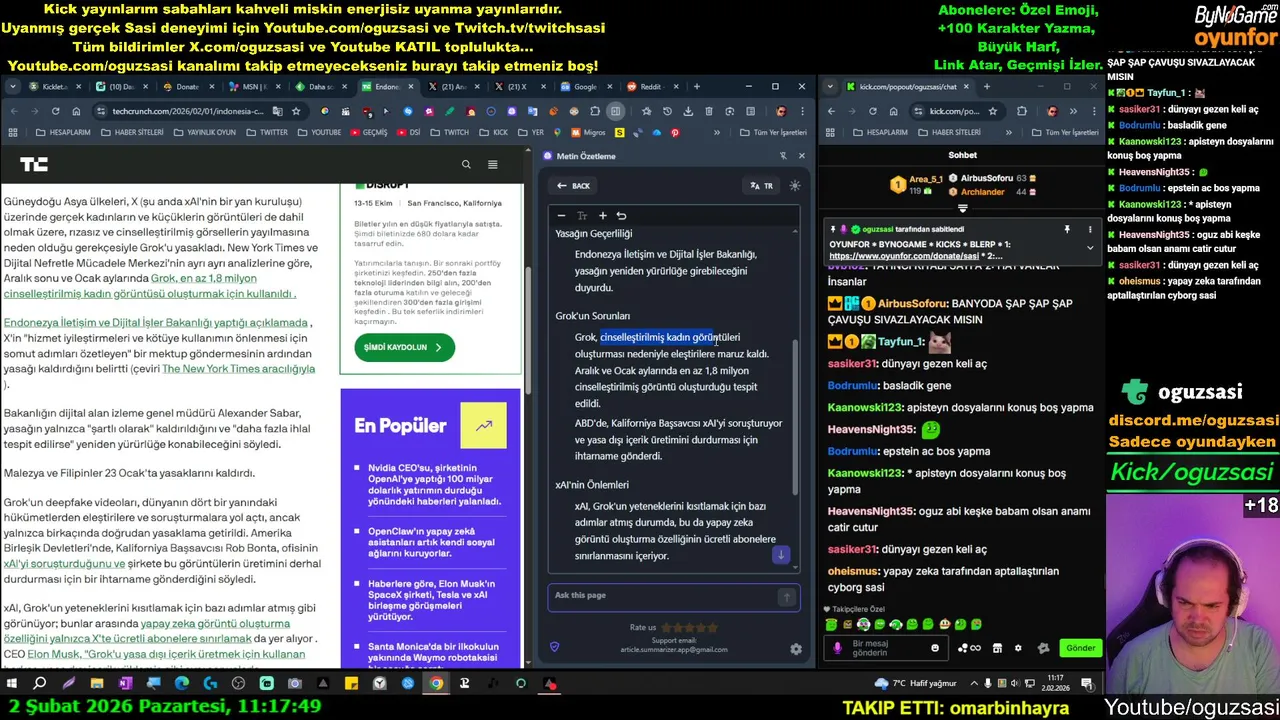Expand Kick chat leaderboard arrow
This screenshot has width=1280, height=720.
962,208
